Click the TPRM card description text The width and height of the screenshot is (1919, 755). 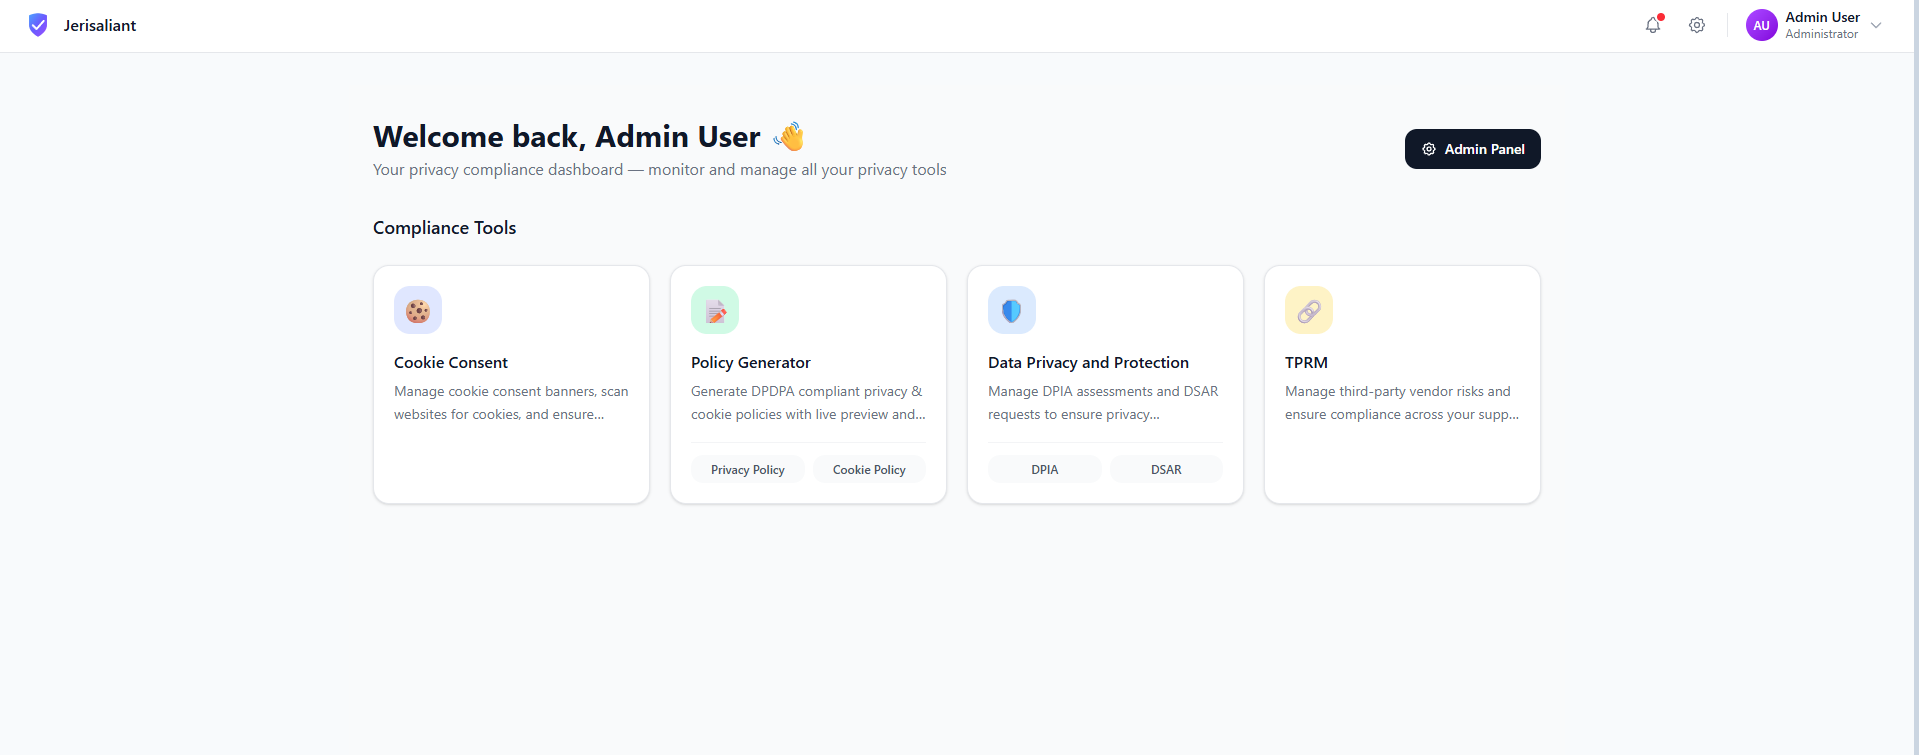(x=1400, y=403)
